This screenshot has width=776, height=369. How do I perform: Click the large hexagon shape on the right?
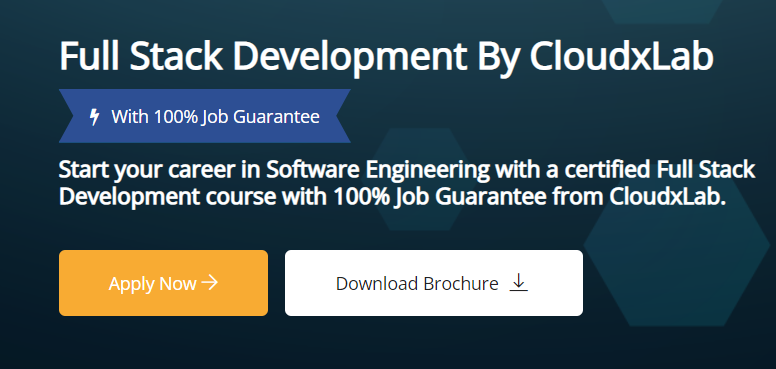pos(680,243)
